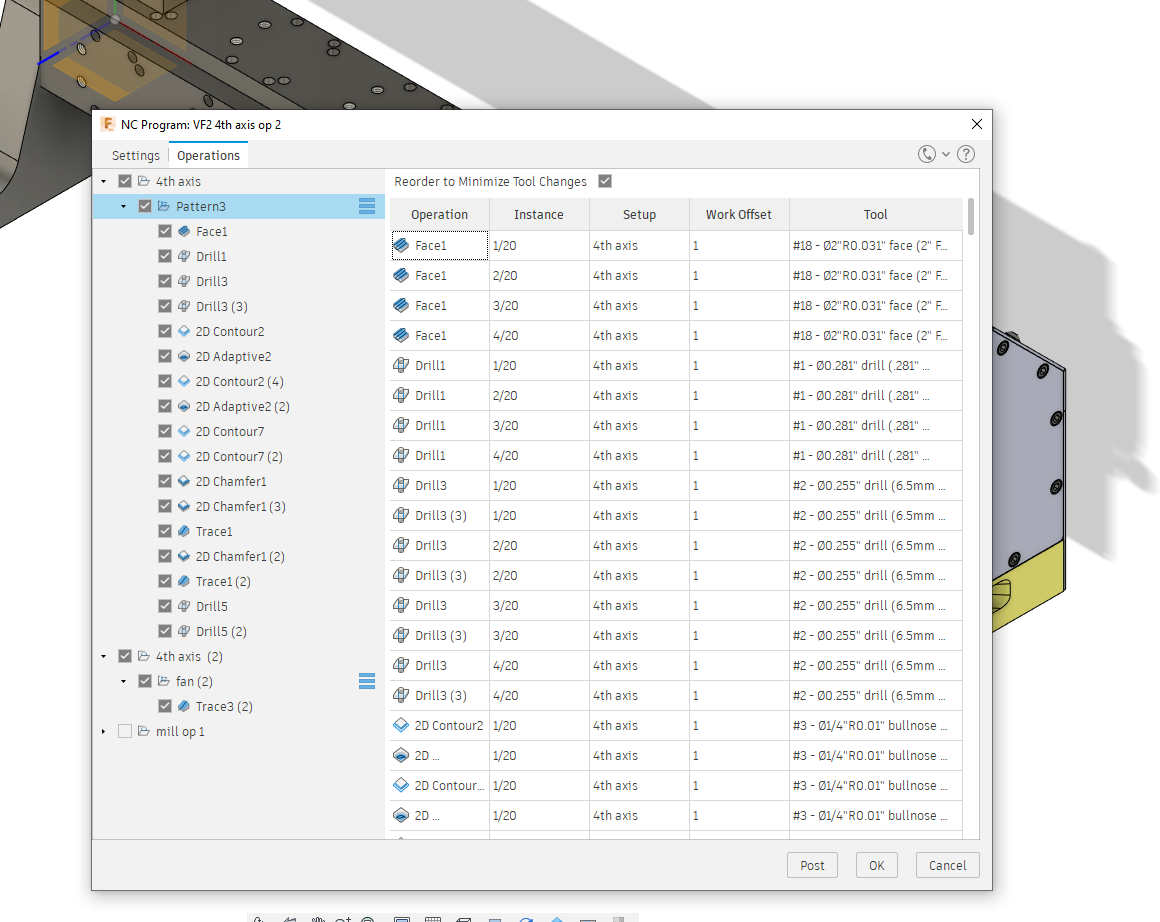Click the phone support icon
The image size is (1160, 922).
[x=926, y=154]
